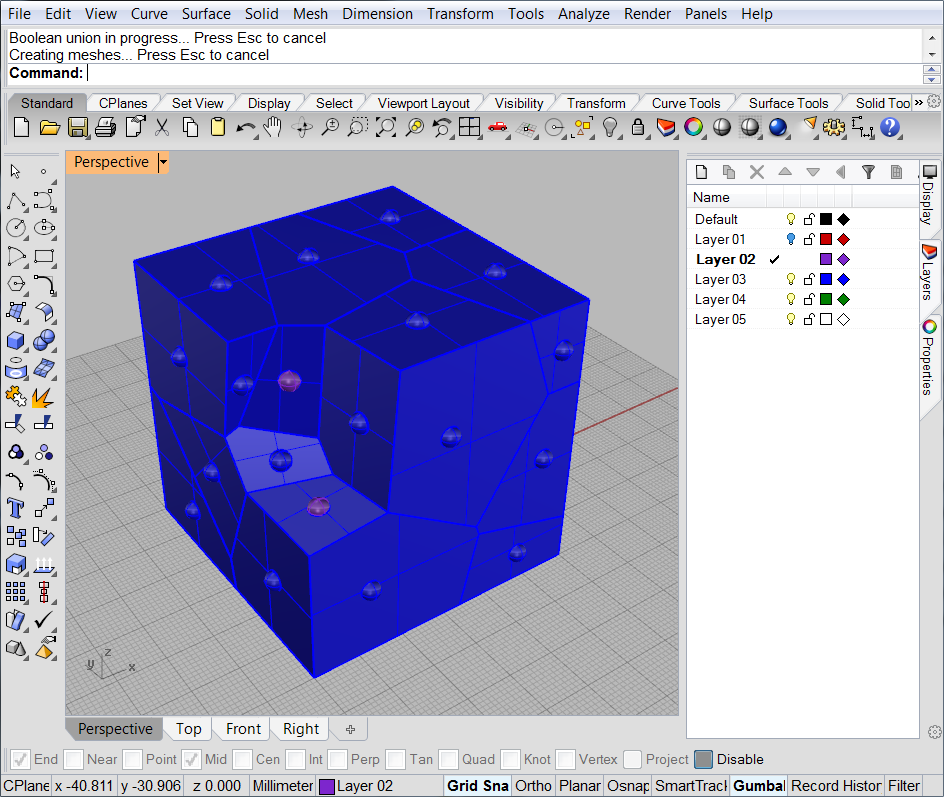Viewport: 944px width, 797px height.
Task: Click the Array grid icon in sidebar
Action: [x=16, y=592]
